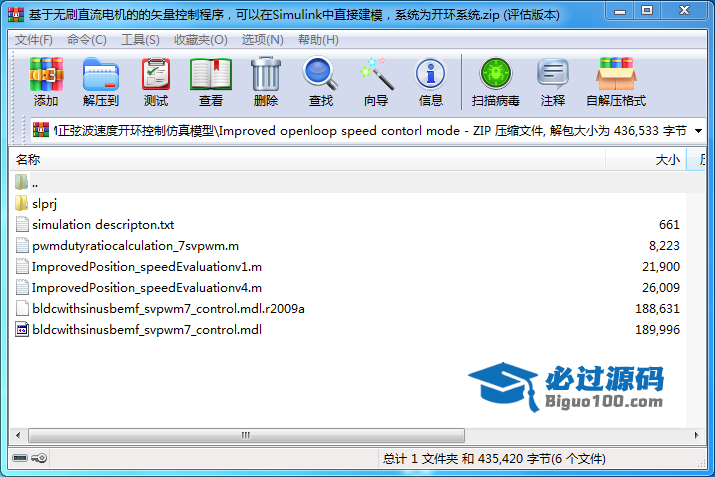The height and width of the screenshot is (477, 715).
Task: Minimize the WinRAR window
Action: tap(620, 11)
